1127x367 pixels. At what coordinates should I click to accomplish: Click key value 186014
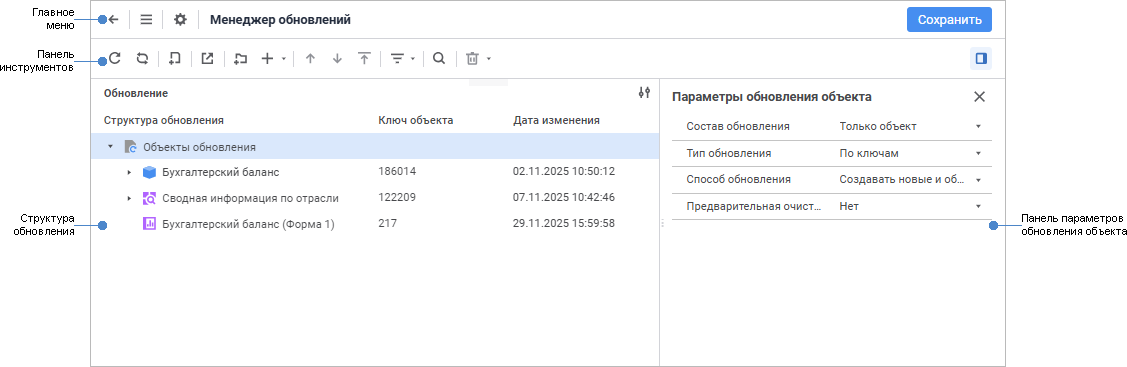click(x=397, y=172)
